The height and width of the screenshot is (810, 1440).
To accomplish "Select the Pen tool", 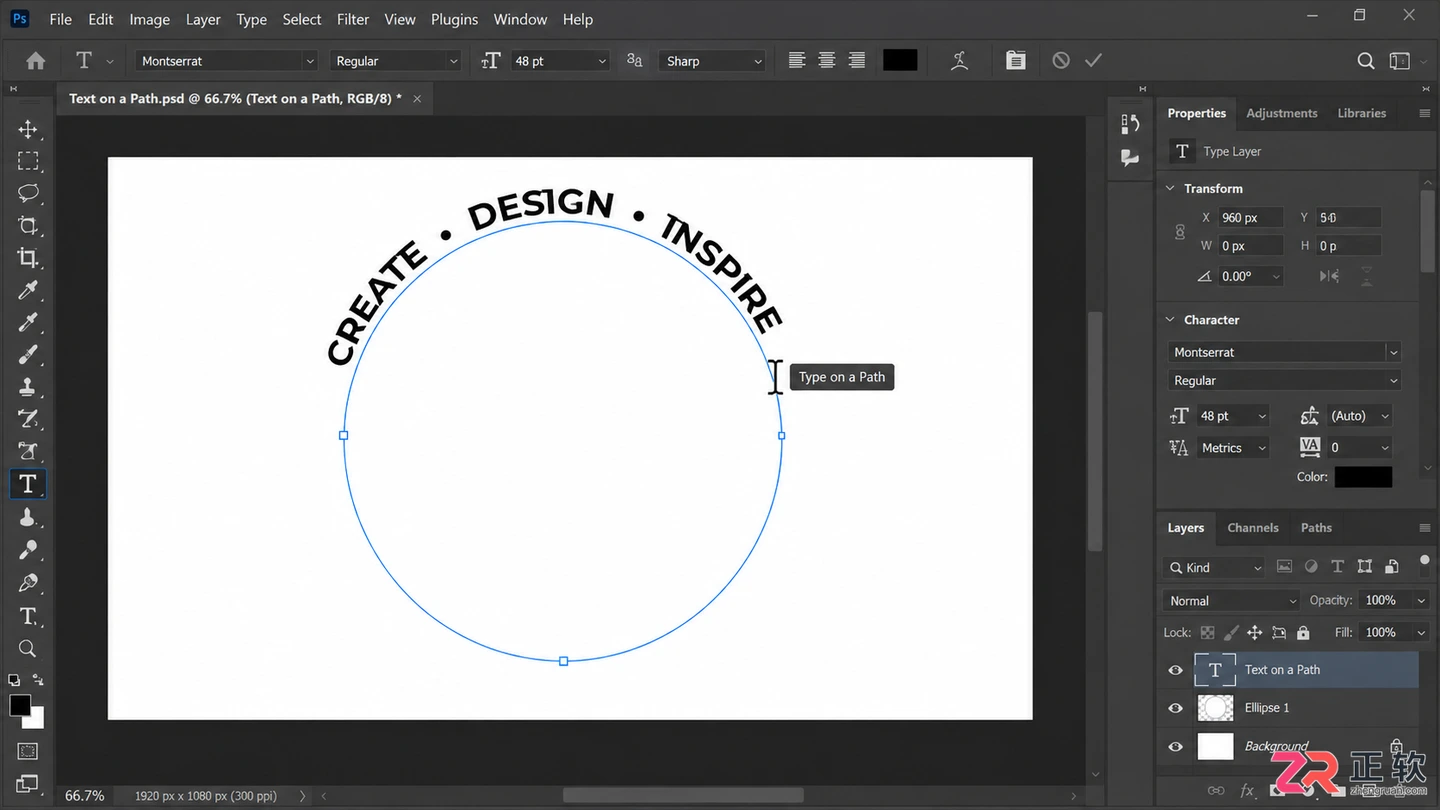I will pos(28,582).
